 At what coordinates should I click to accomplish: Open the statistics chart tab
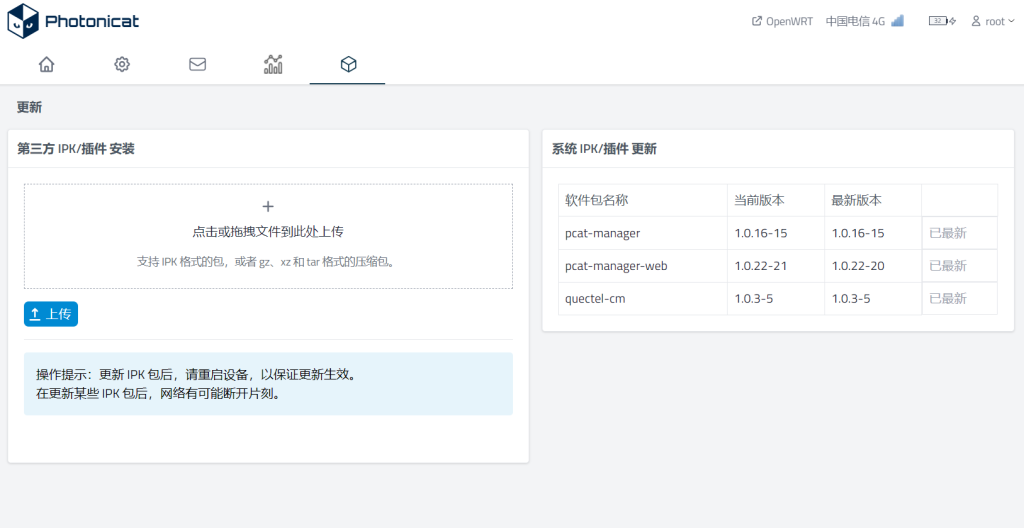[x=273, y=65]
